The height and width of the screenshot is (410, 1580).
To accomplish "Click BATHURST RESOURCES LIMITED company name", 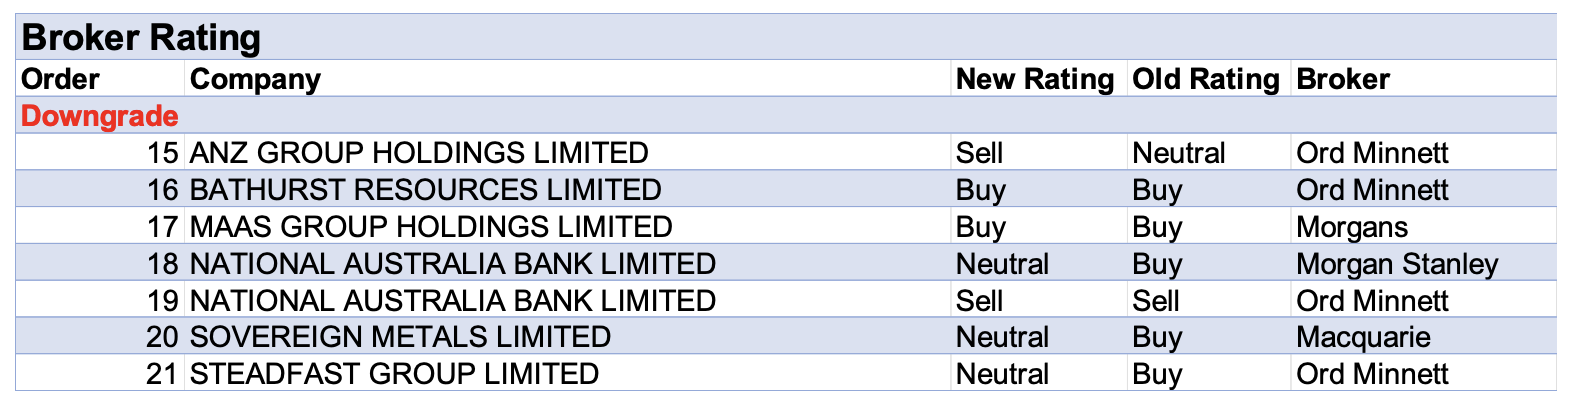I will (425, 190).
